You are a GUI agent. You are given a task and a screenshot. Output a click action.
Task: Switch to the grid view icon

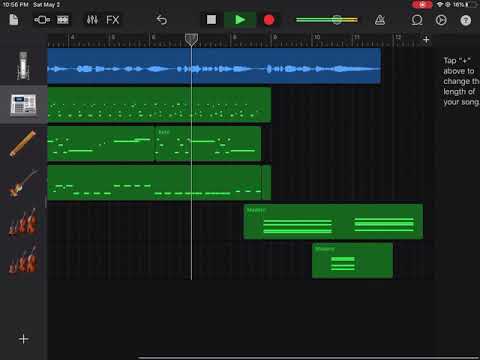(63, 20)
